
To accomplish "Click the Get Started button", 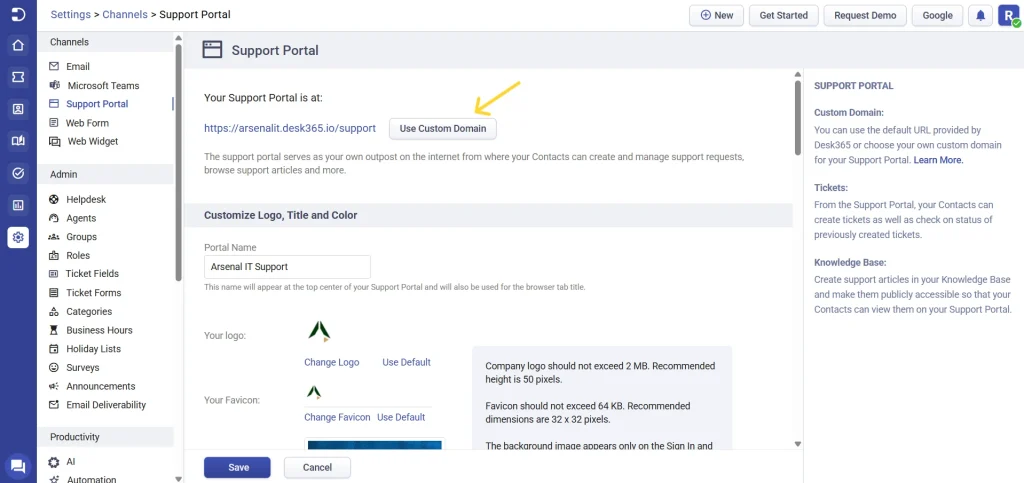I will tap(784, 16).
